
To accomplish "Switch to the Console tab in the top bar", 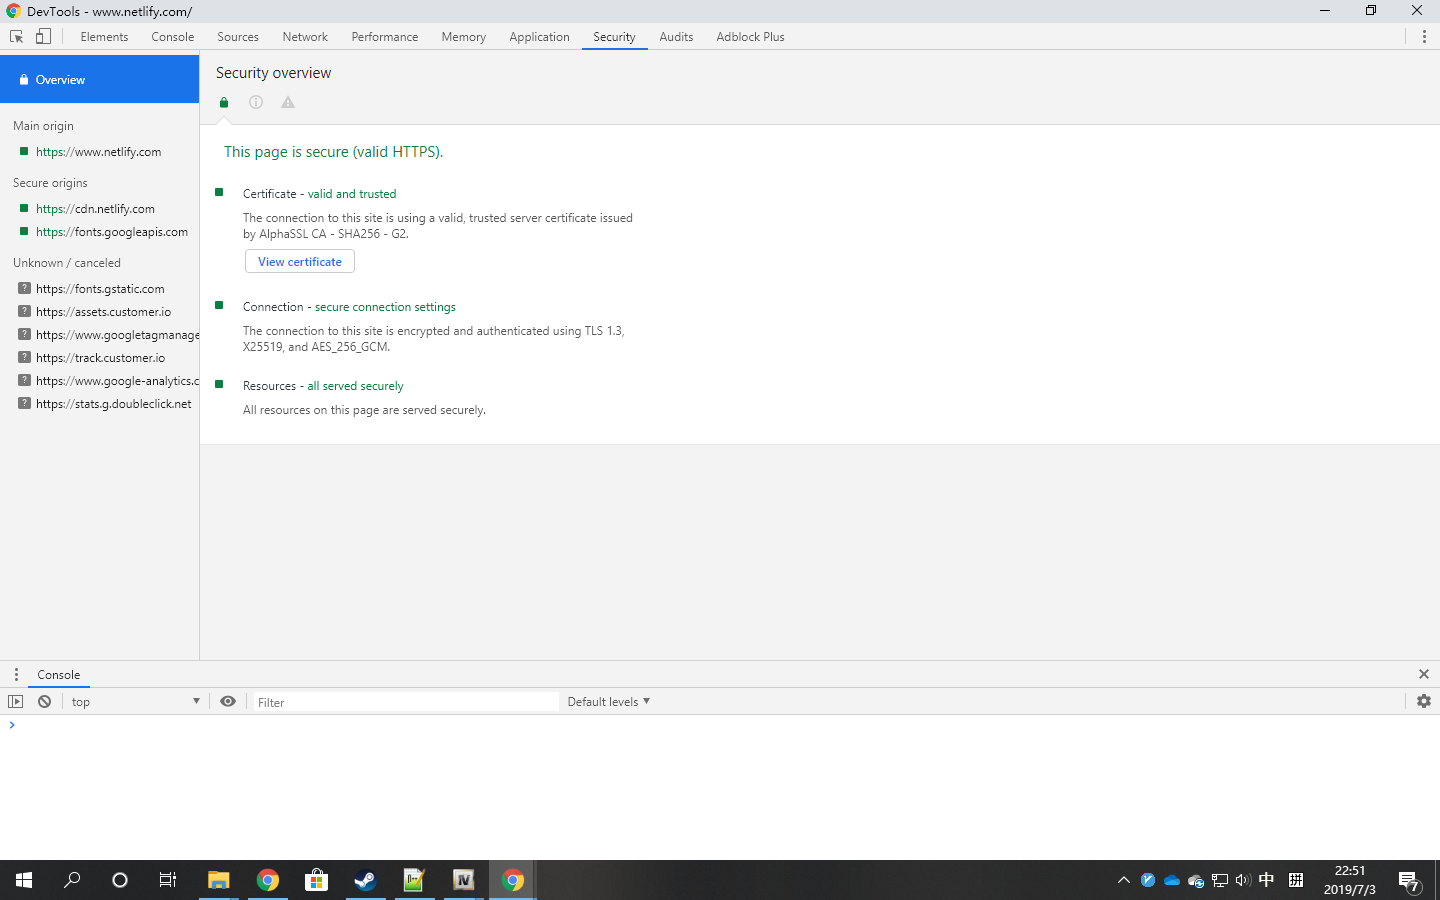I will [173, 37].
